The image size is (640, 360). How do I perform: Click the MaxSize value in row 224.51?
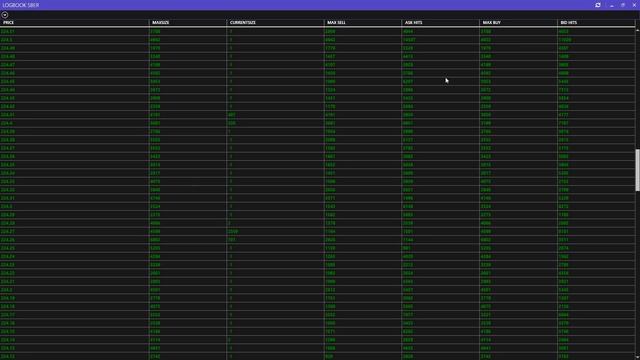click(x=155, y=31)
